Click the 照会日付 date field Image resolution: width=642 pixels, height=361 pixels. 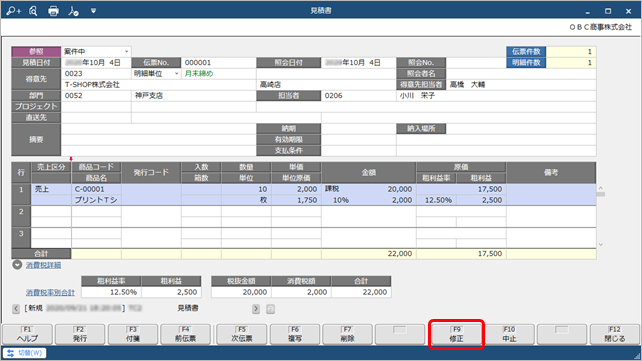358,63
